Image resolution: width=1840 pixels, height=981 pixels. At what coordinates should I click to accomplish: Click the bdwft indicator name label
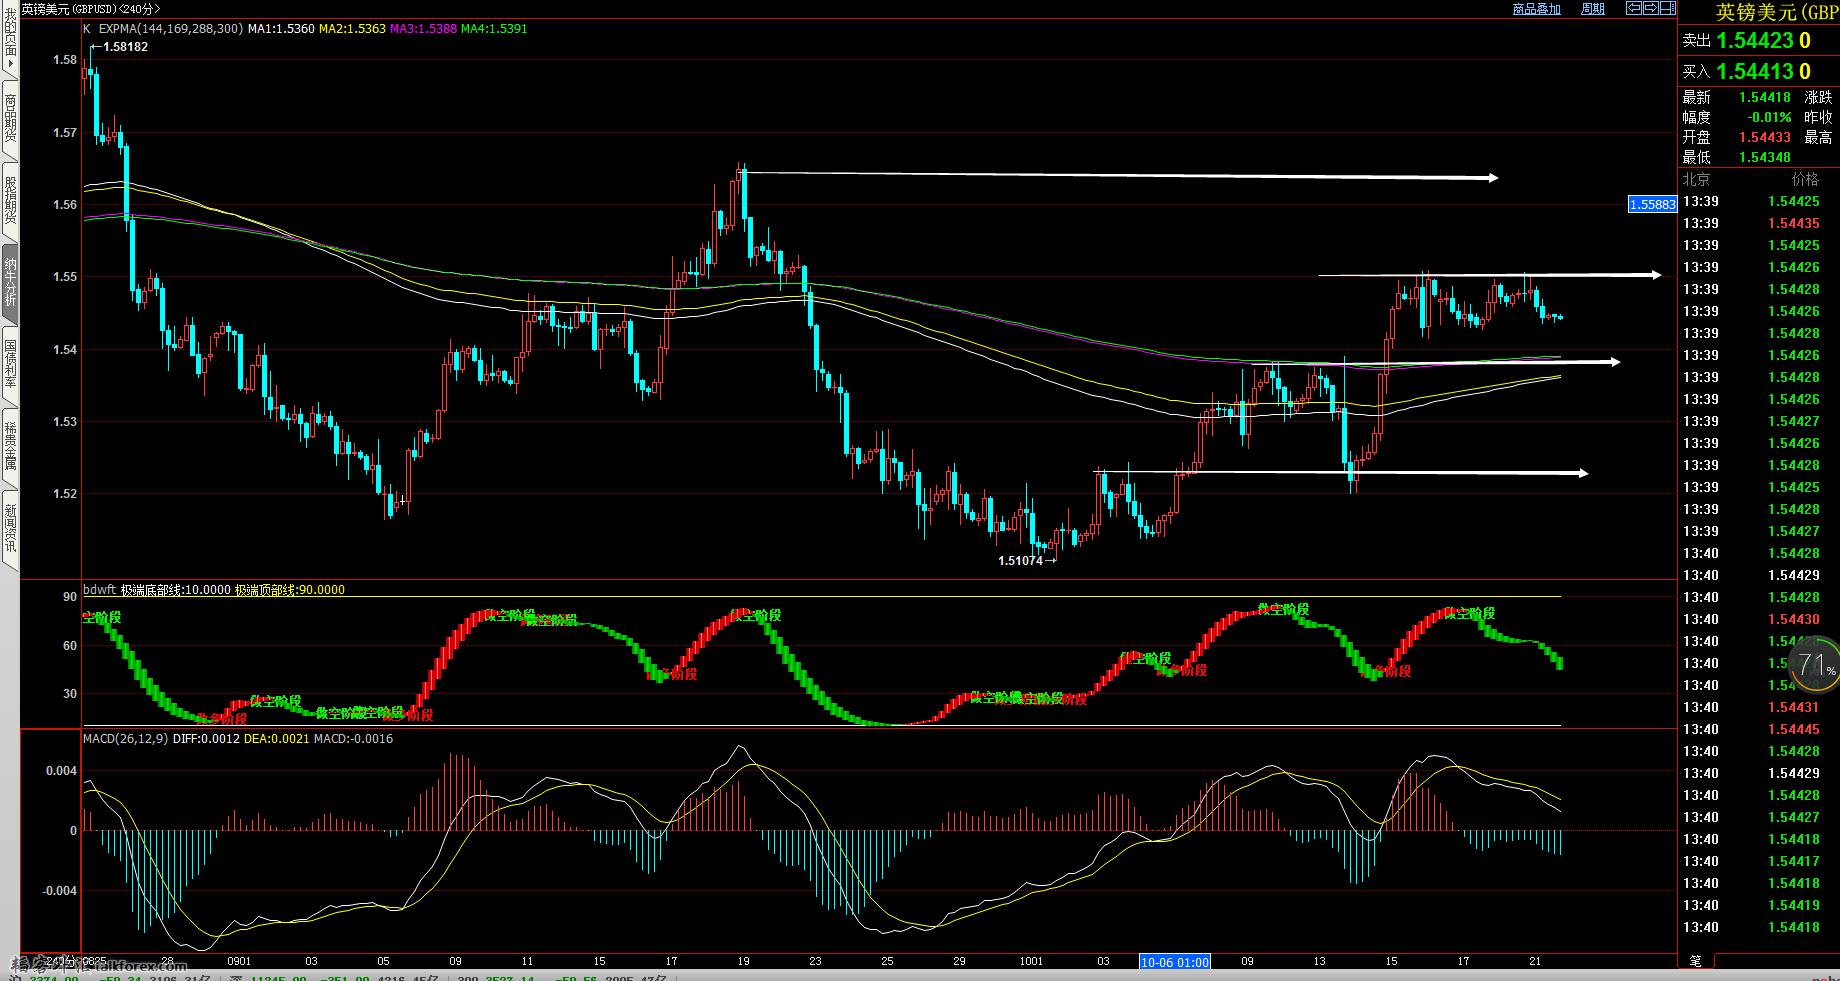[x=100, y=590]
